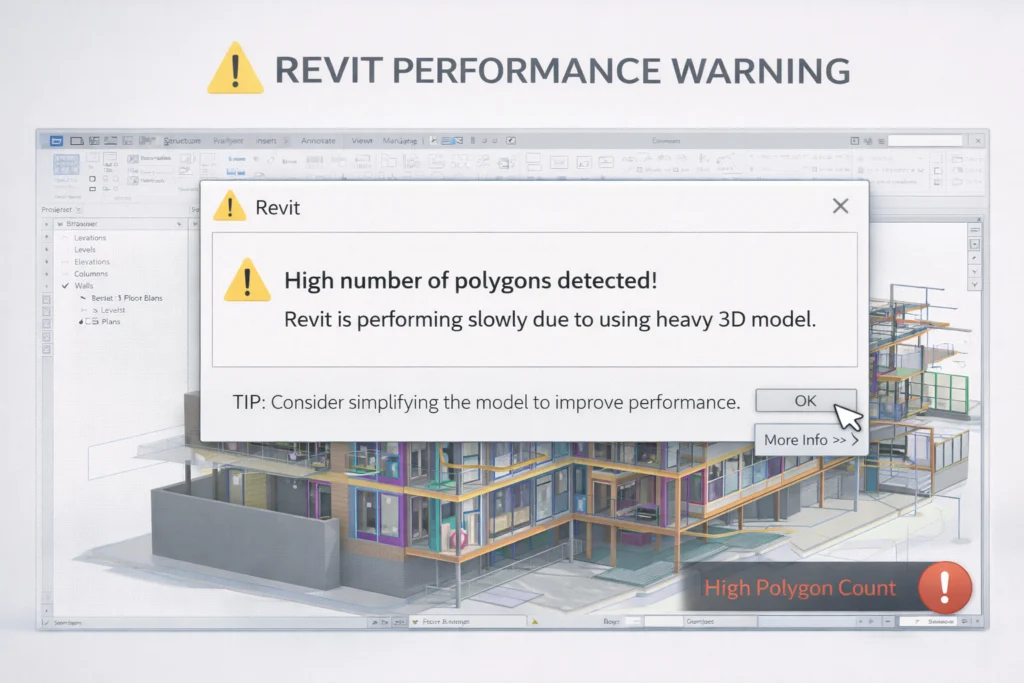This screenshot has width=1024, height=683.
Task: Click the Project Browser icon above the tree
Action: point(62,222)
